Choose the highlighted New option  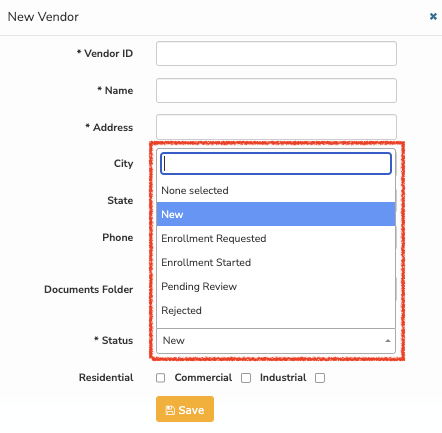coord(276,214)
